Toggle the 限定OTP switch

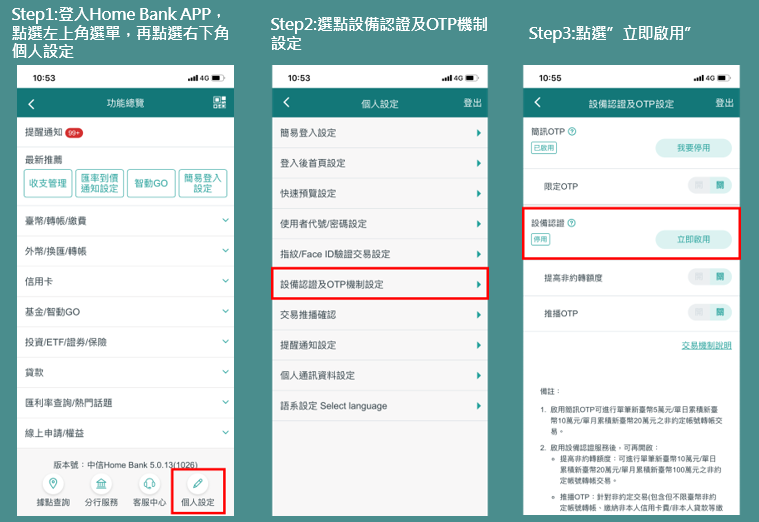click(x=710, y=185)
